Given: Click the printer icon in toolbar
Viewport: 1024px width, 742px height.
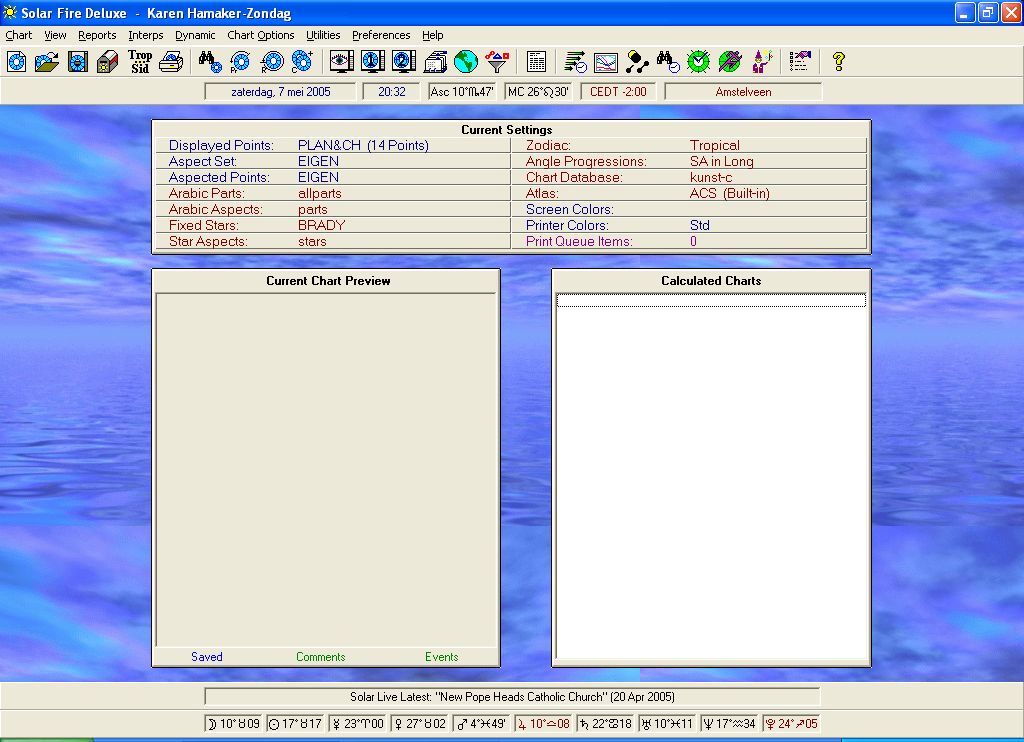Looking at the screenshot, I should [171, 62].
